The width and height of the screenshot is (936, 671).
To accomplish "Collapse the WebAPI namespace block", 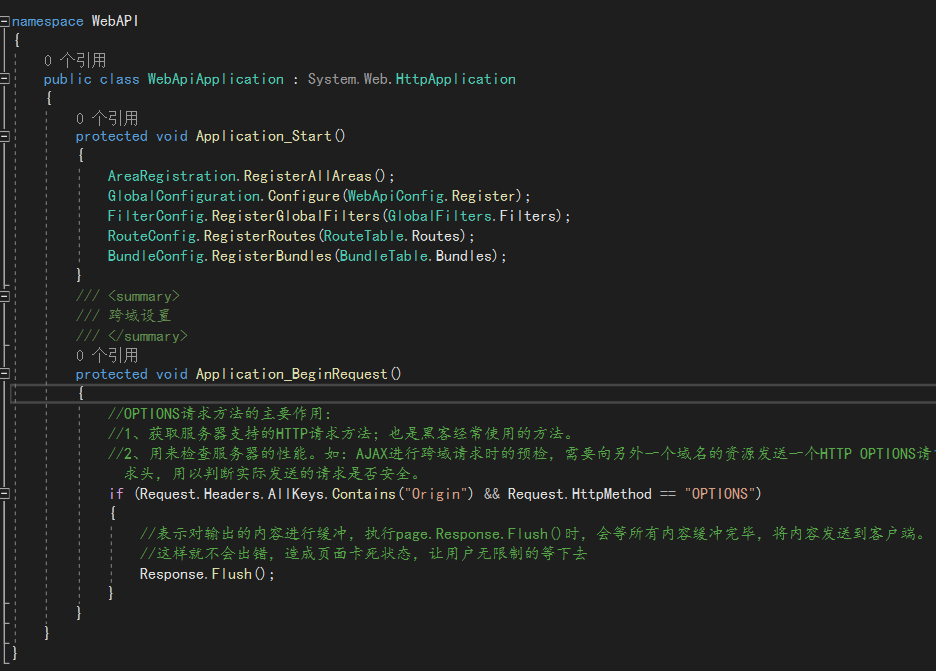I will [x=5, y=21].
